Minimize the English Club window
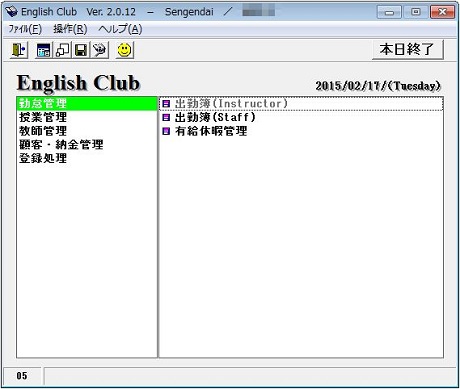 point(389,12)
